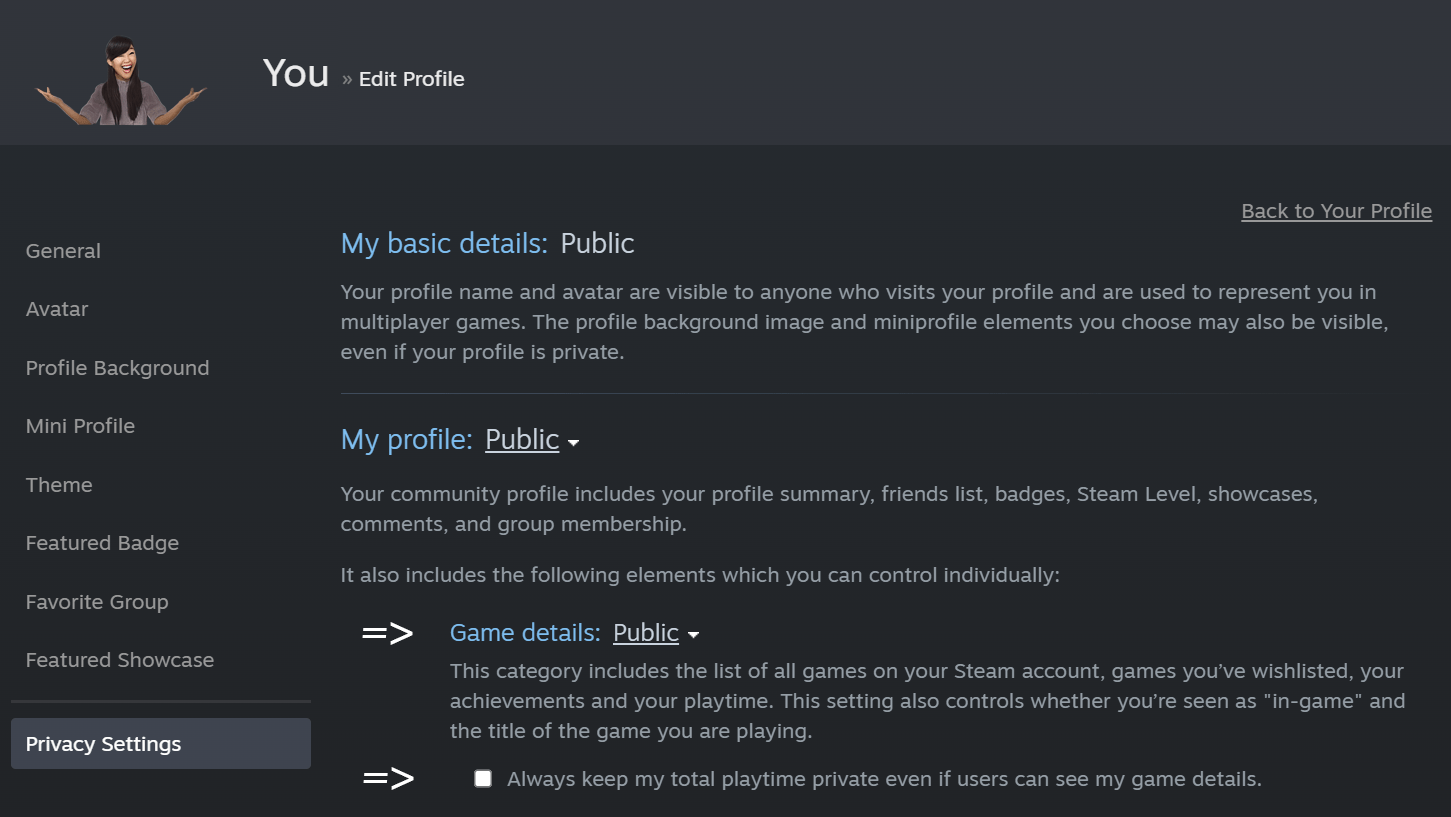Enable Always keep my total playtime private
This screenshot has height=817, width=1451.
click(x=483, y=779)
